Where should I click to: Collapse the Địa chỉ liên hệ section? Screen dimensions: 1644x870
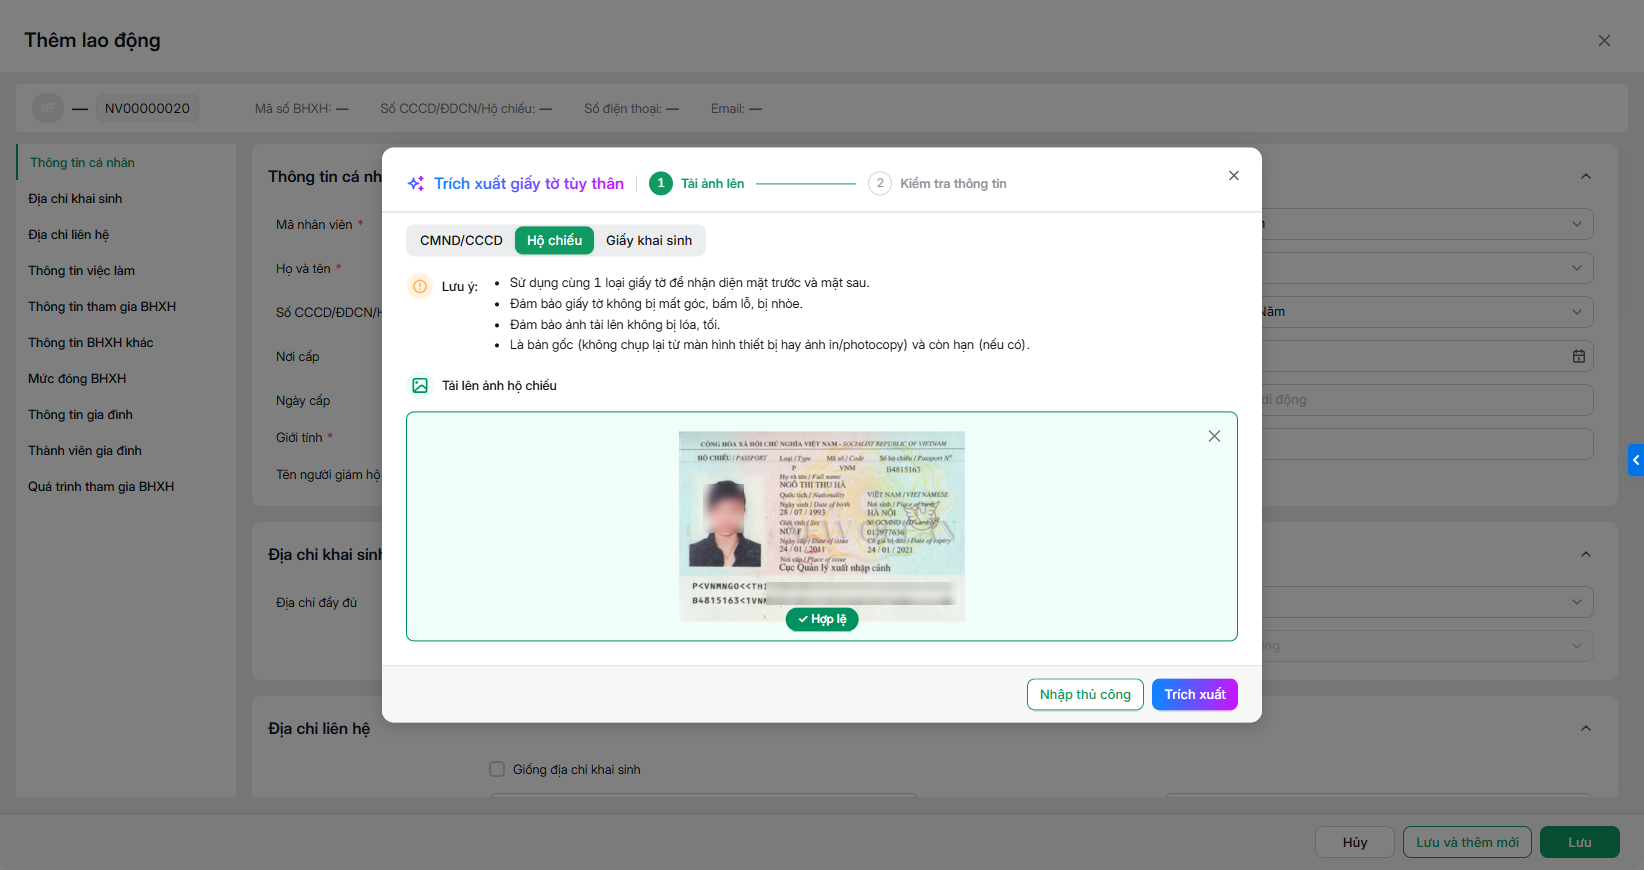[x=1586, y=728]
